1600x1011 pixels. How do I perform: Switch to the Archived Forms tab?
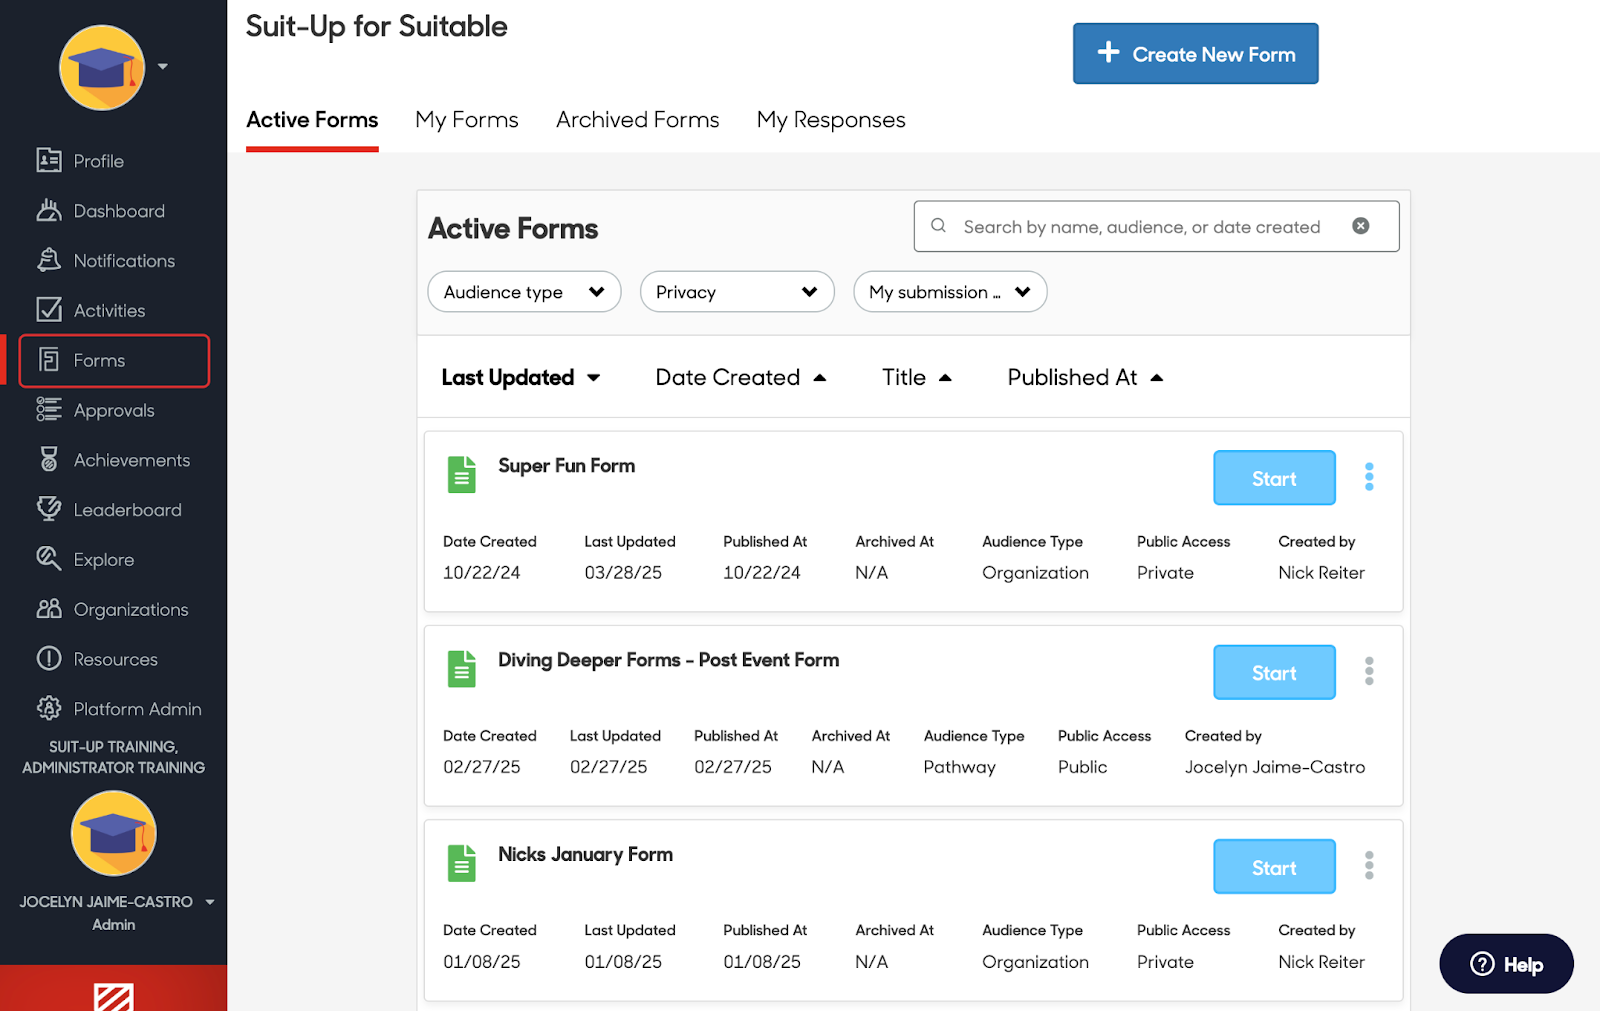(638, 120)
